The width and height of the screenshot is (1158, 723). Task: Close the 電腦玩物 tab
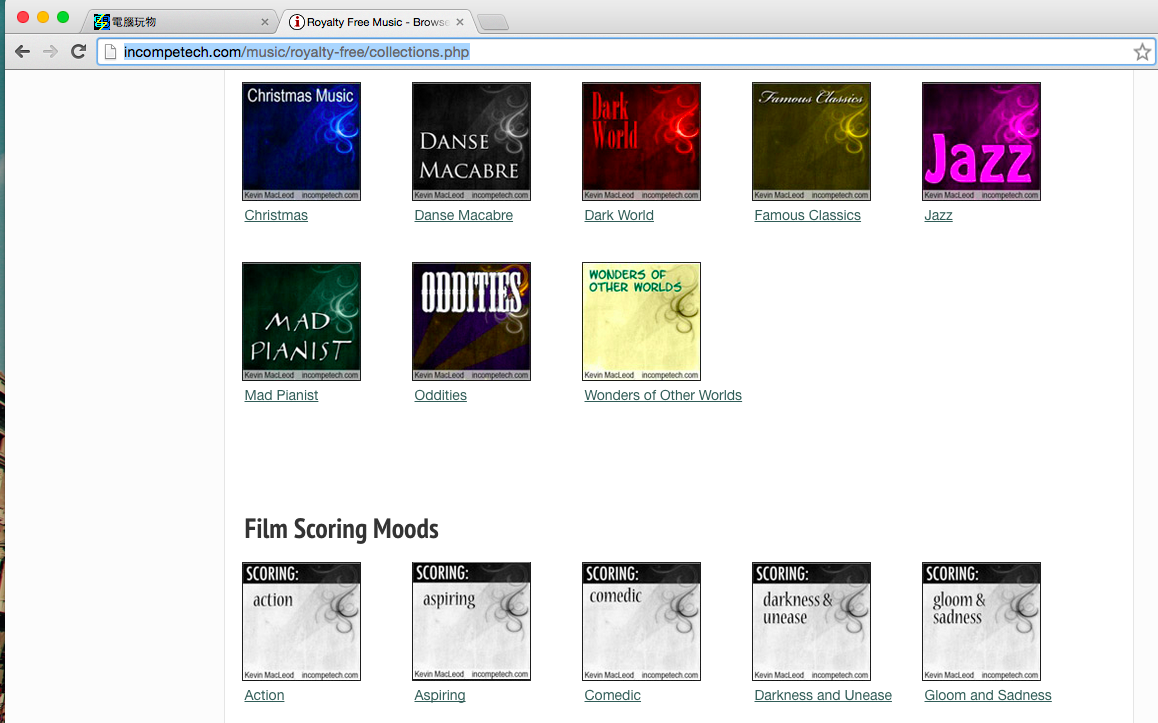(x=264, y=22)
